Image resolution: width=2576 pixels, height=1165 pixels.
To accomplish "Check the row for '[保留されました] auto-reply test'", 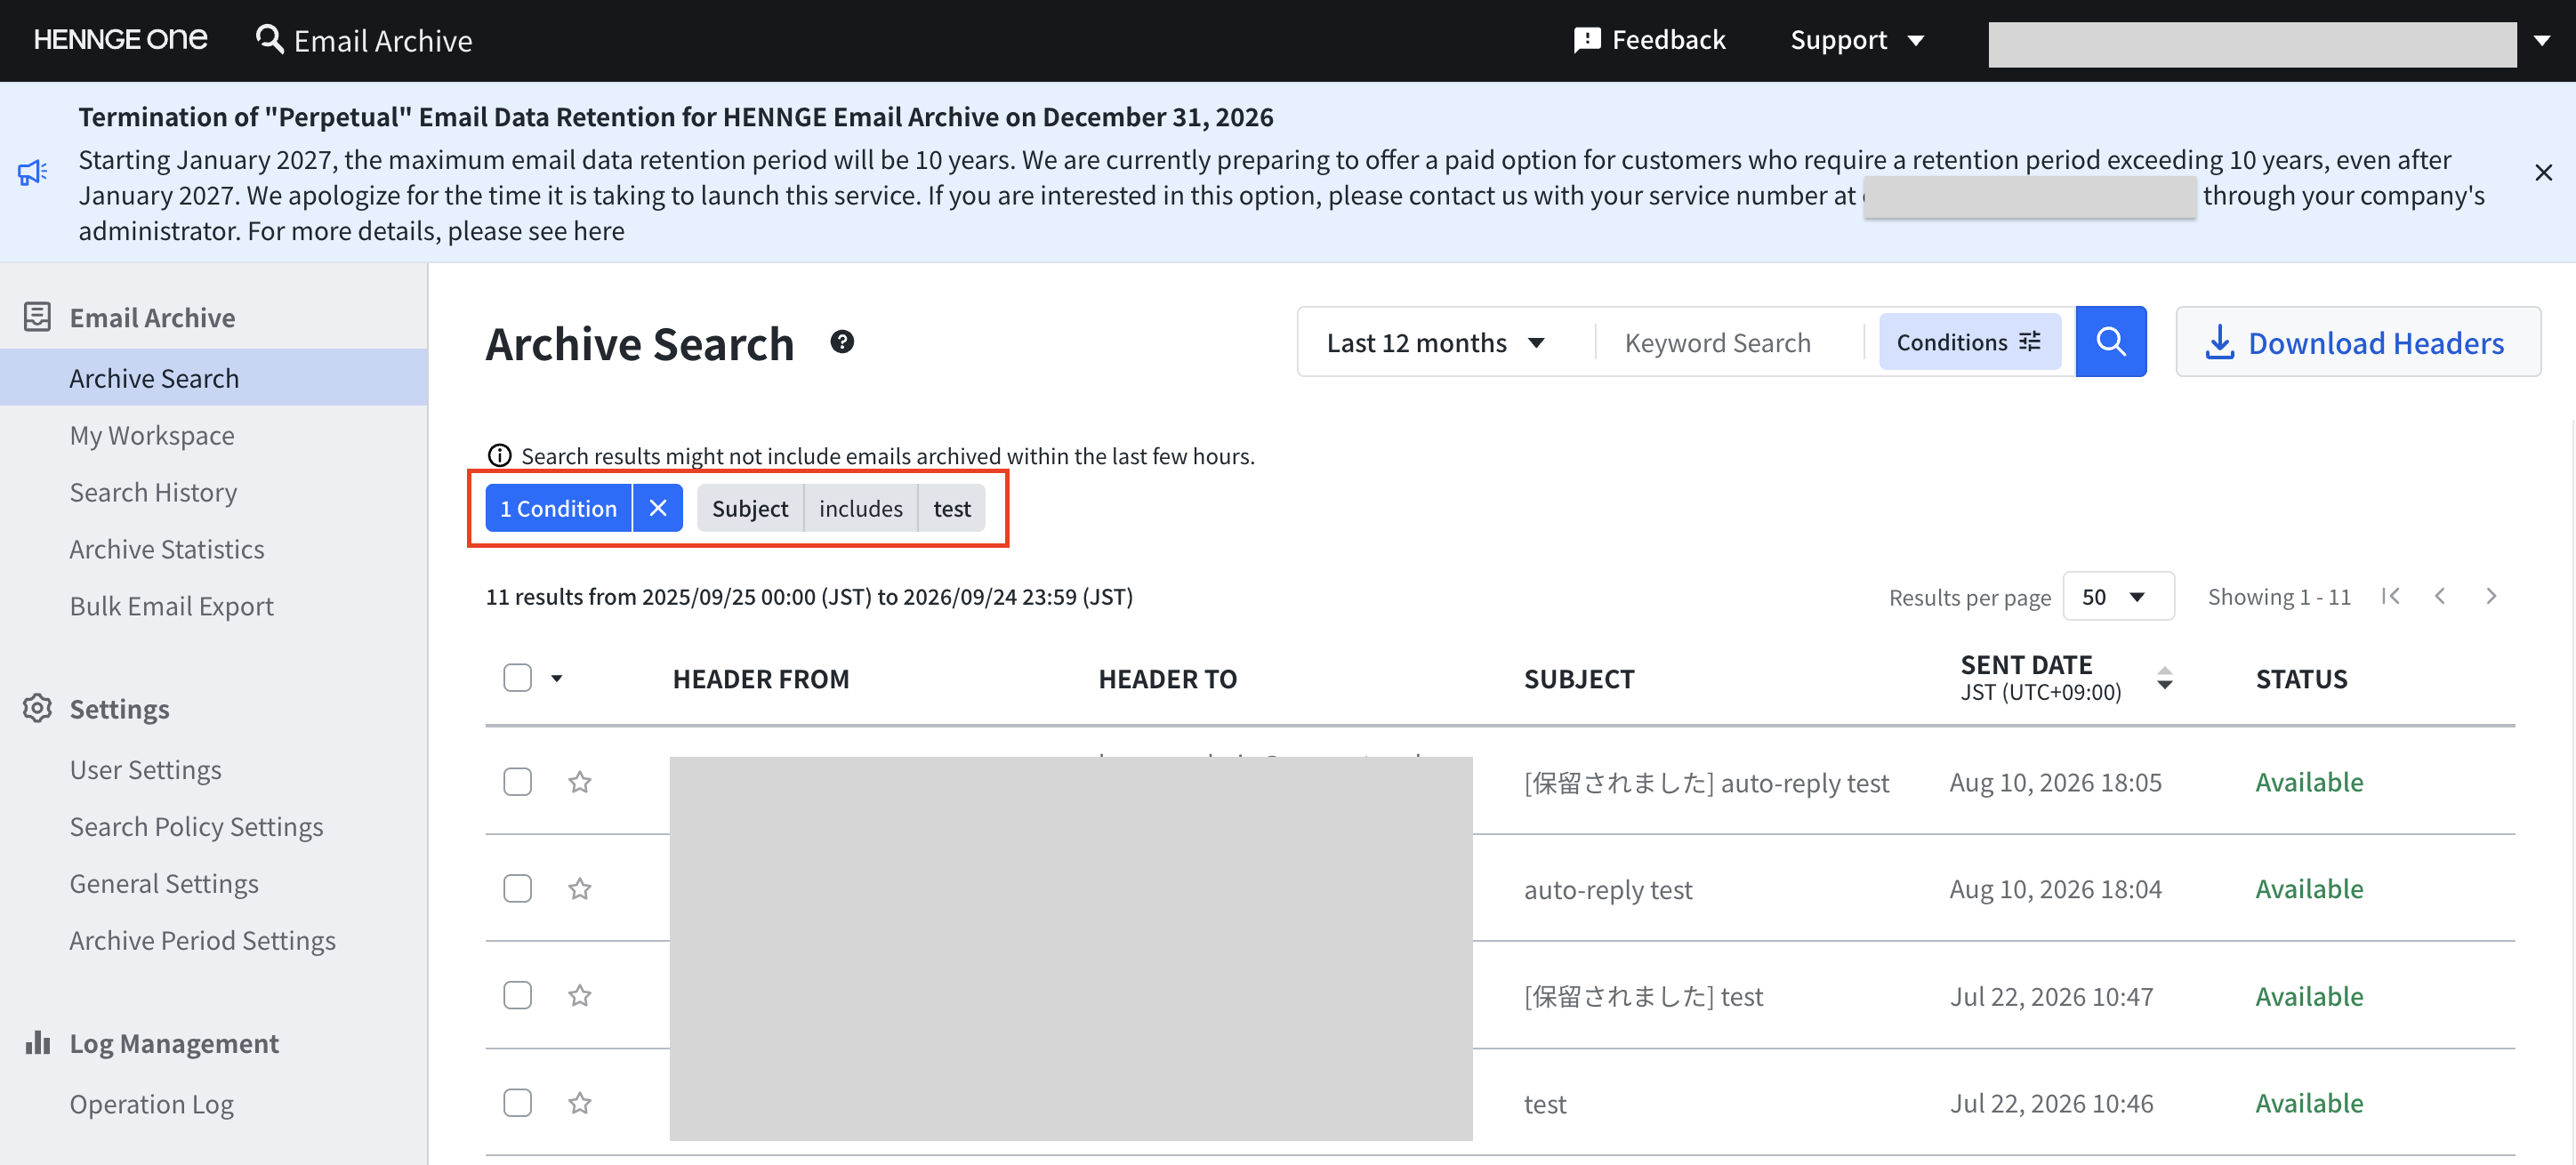I will (x=517, y=781).
